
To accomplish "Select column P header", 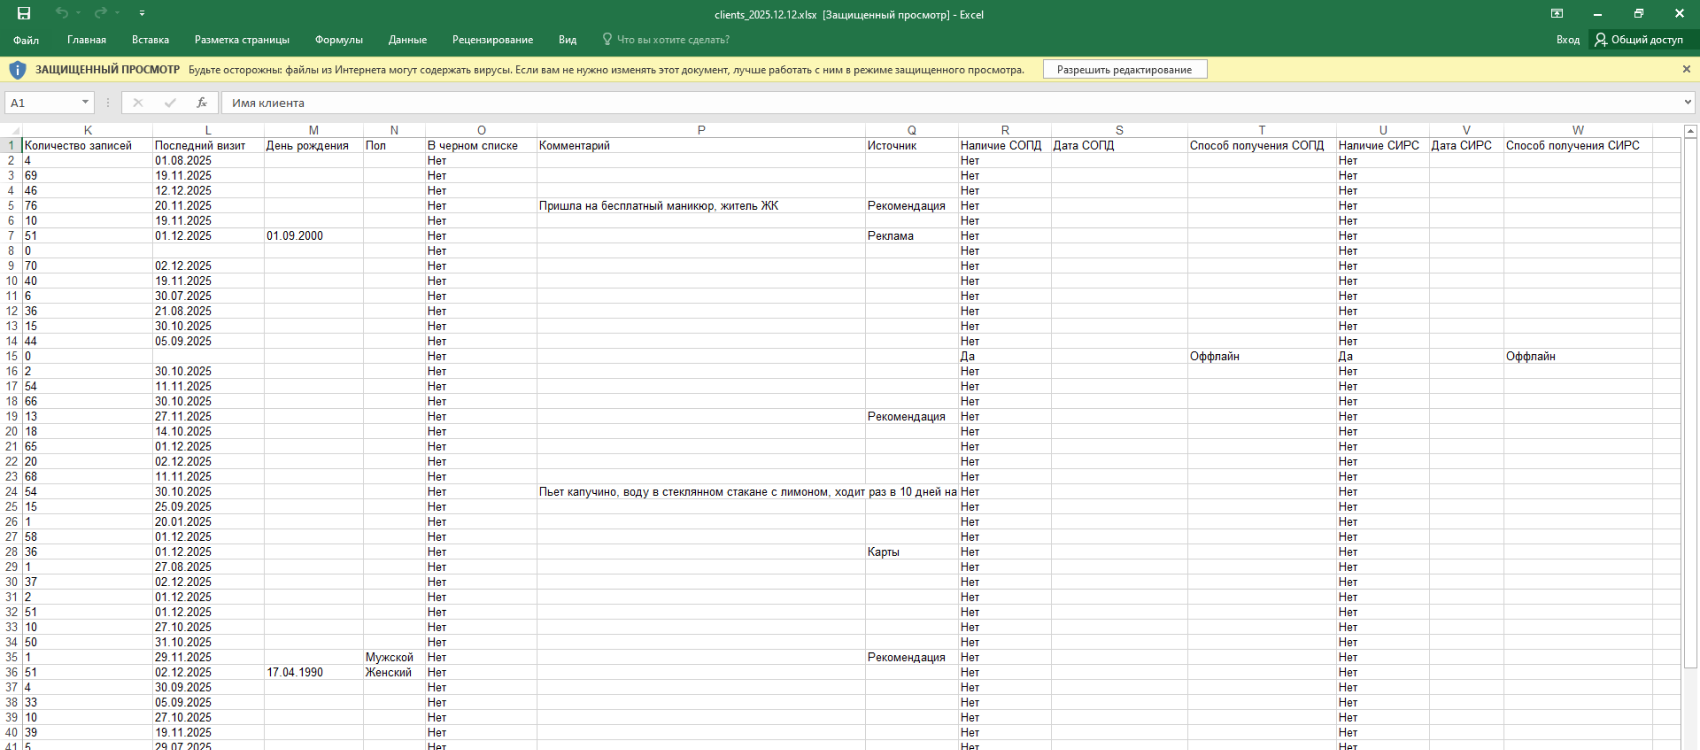I will (x=701, y=131).
